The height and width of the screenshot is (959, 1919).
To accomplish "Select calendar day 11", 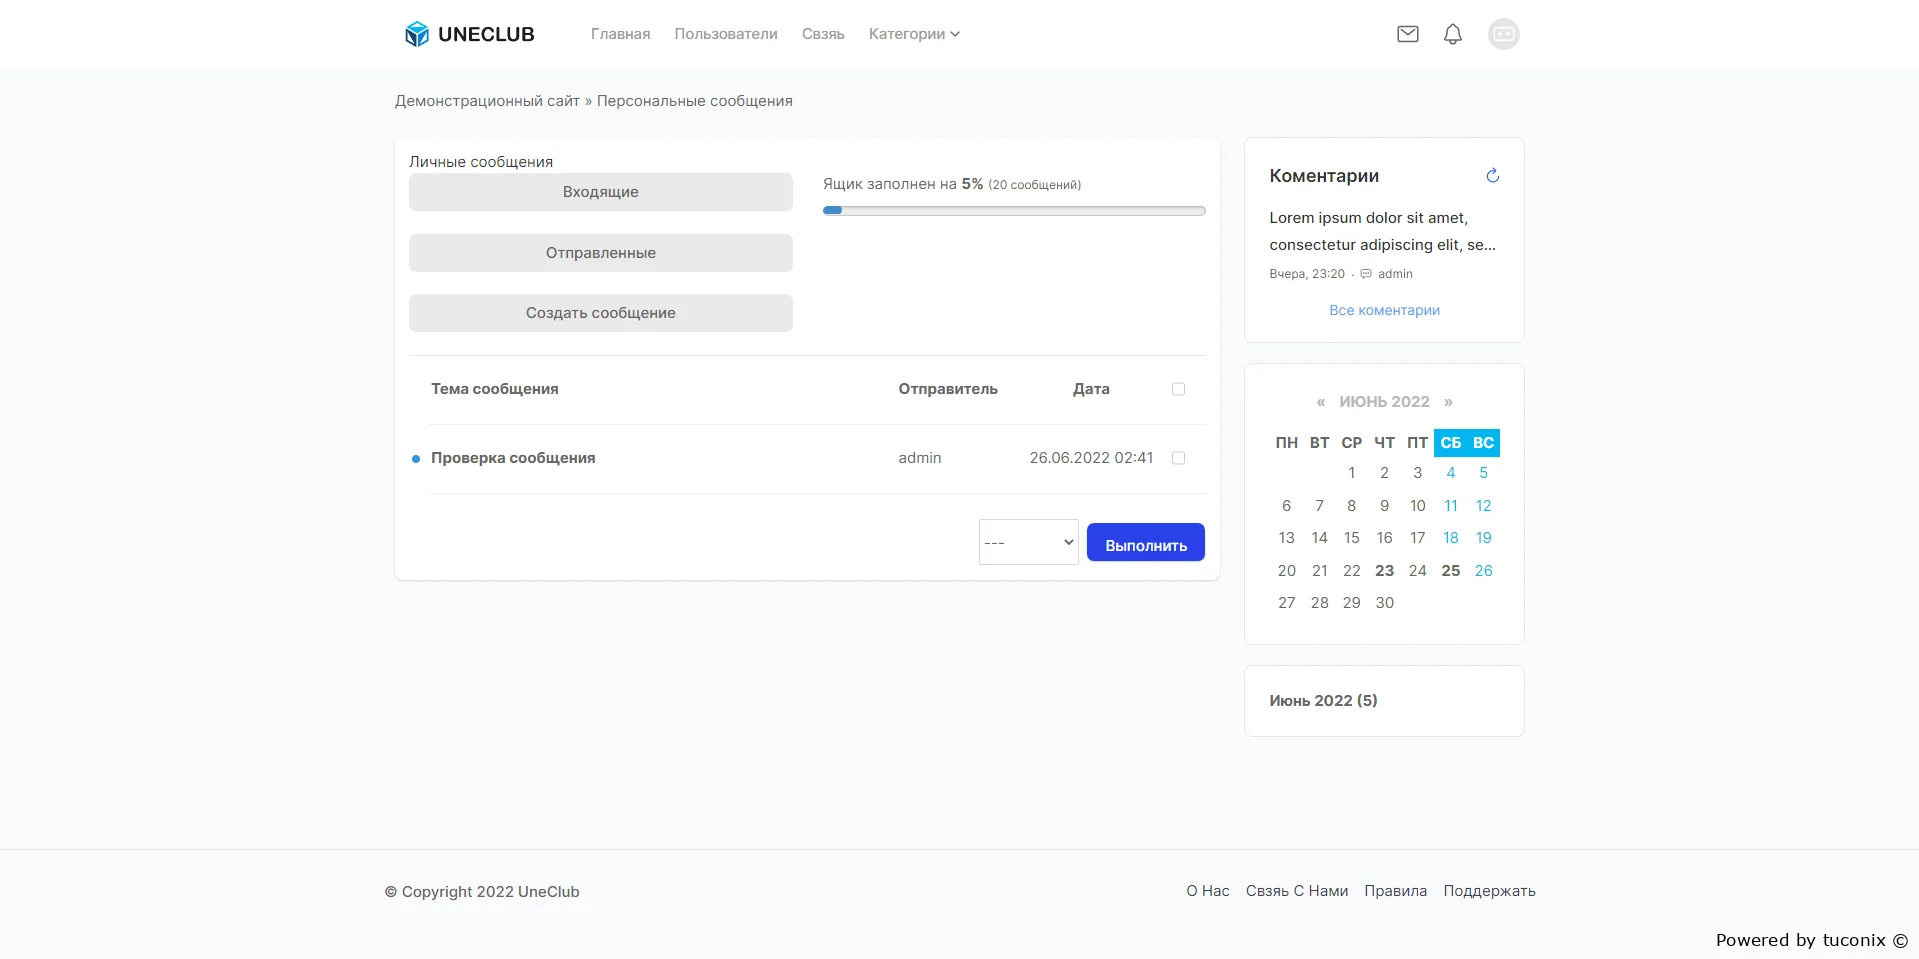I will 1451,506.
